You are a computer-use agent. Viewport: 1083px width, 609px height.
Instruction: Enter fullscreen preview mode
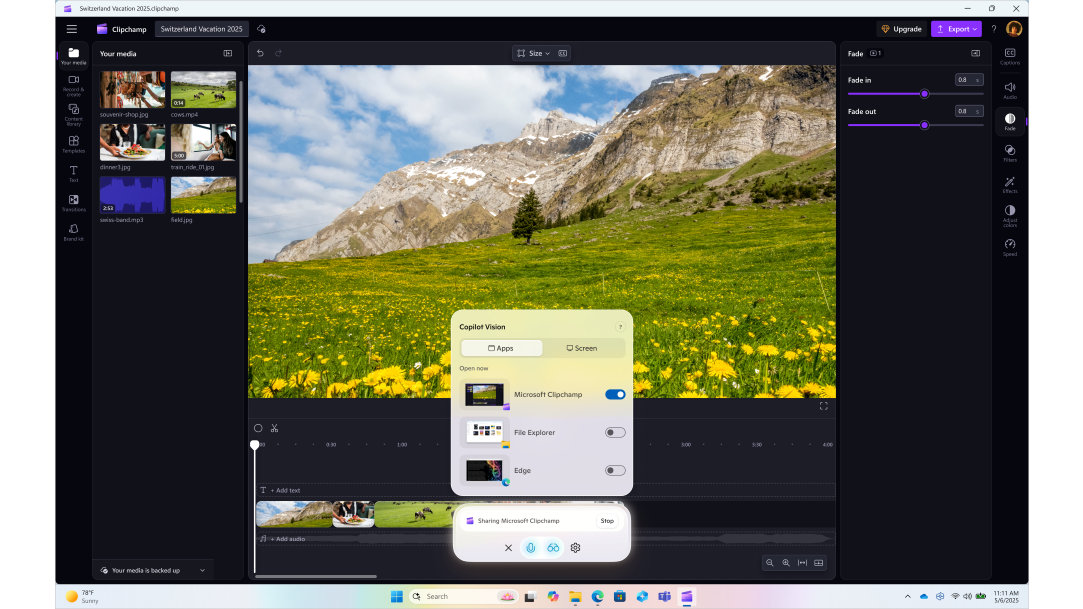click(x=823, y=406)
